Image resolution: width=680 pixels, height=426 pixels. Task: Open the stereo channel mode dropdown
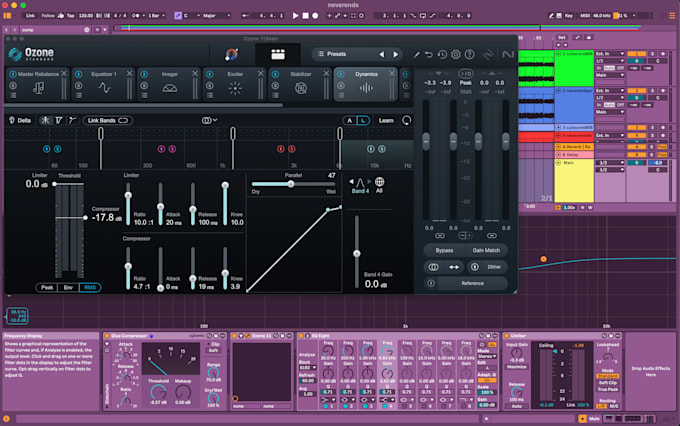(209, 120)
